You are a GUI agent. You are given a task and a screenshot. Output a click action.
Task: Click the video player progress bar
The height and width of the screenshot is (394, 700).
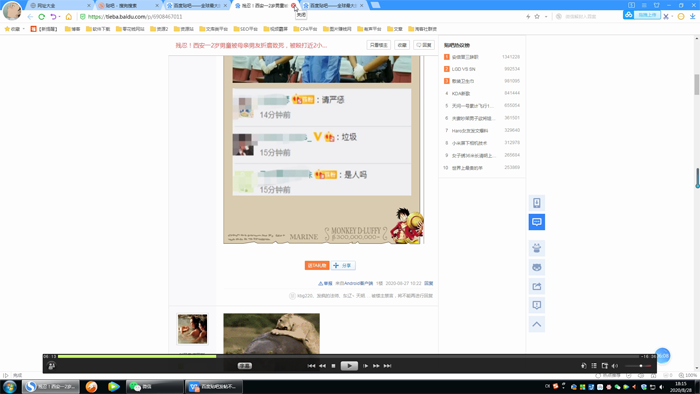348,357
